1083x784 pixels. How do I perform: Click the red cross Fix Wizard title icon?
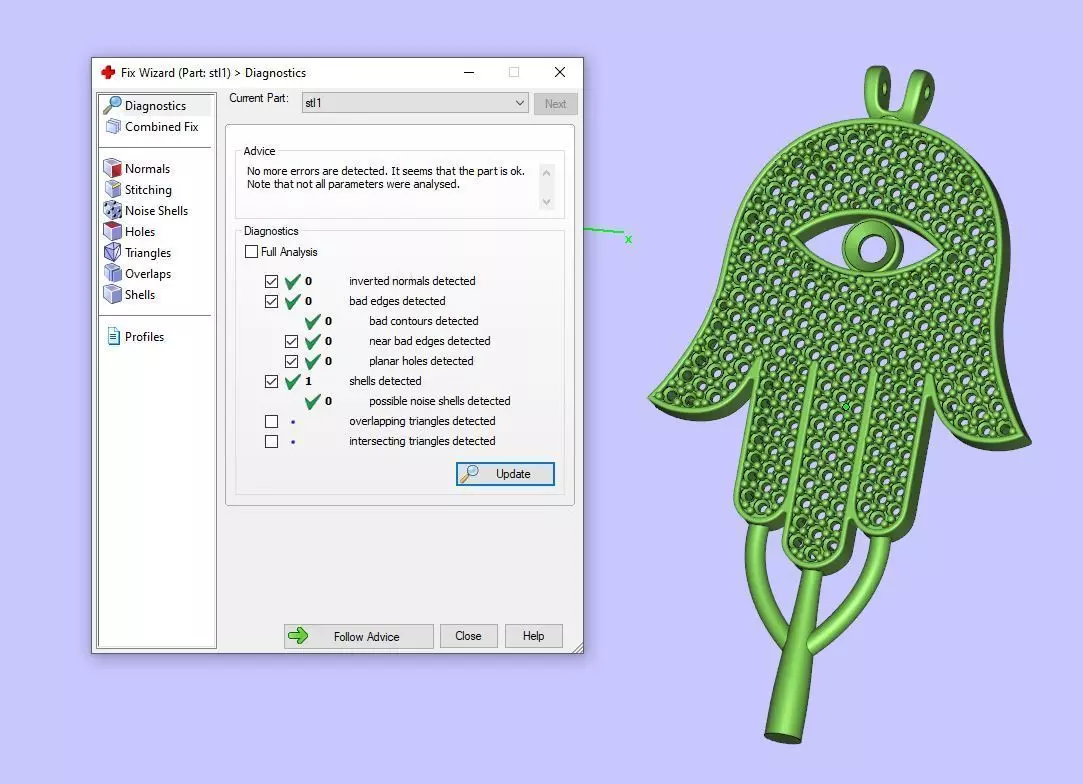point(108,73)
